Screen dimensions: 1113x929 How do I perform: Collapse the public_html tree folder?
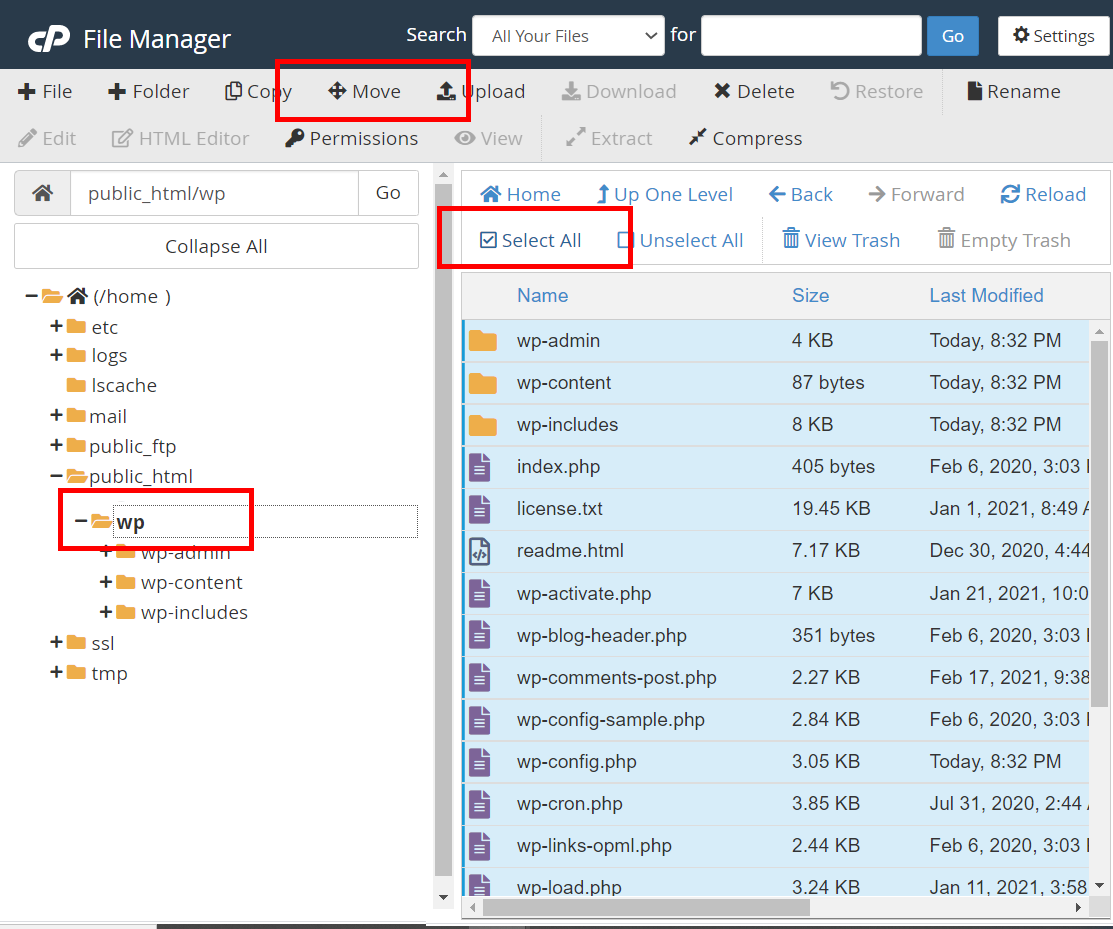coord(57,476)
